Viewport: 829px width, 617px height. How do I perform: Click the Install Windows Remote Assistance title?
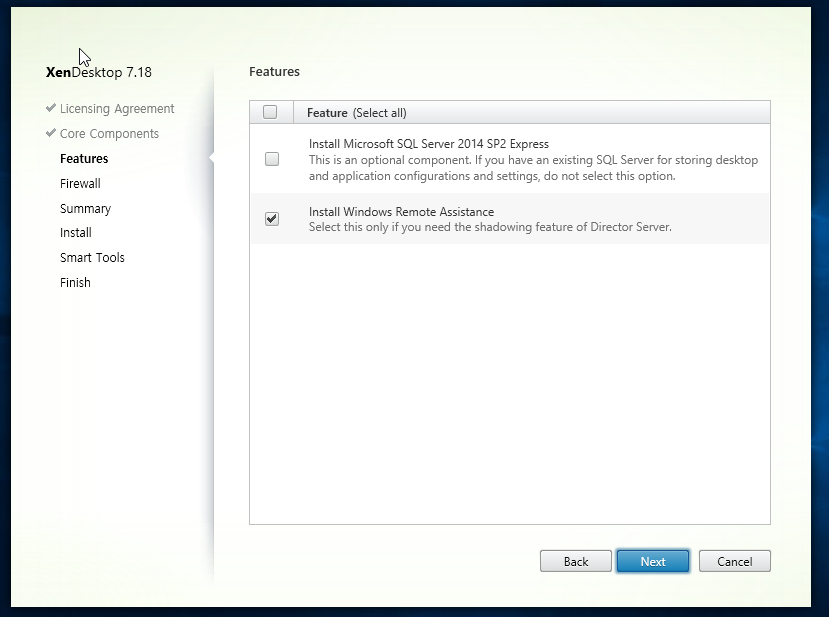(x=401, y=211)
